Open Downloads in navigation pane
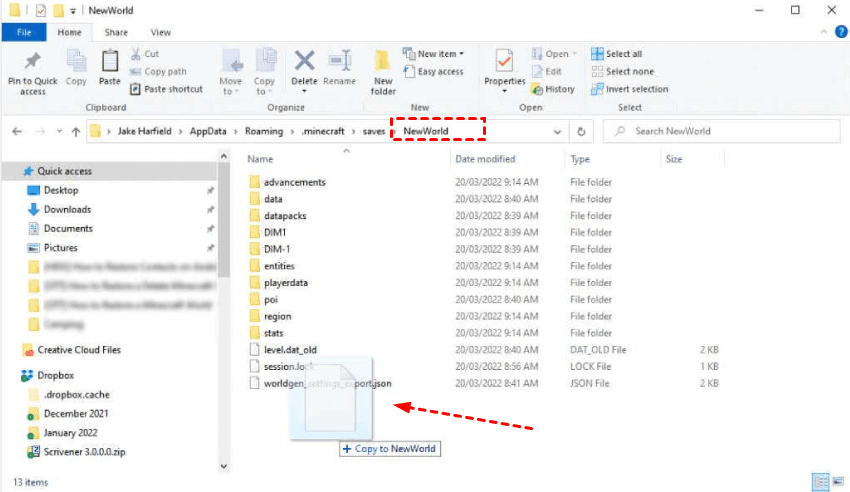850x492 pixels. (67, 209)
